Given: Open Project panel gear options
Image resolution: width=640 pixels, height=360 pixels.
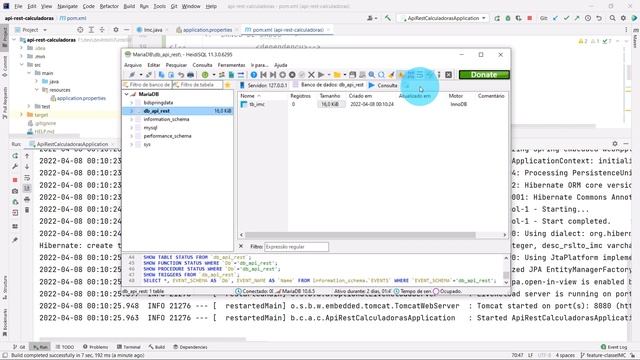Looking at the screenshot, I should pos(116,30).
